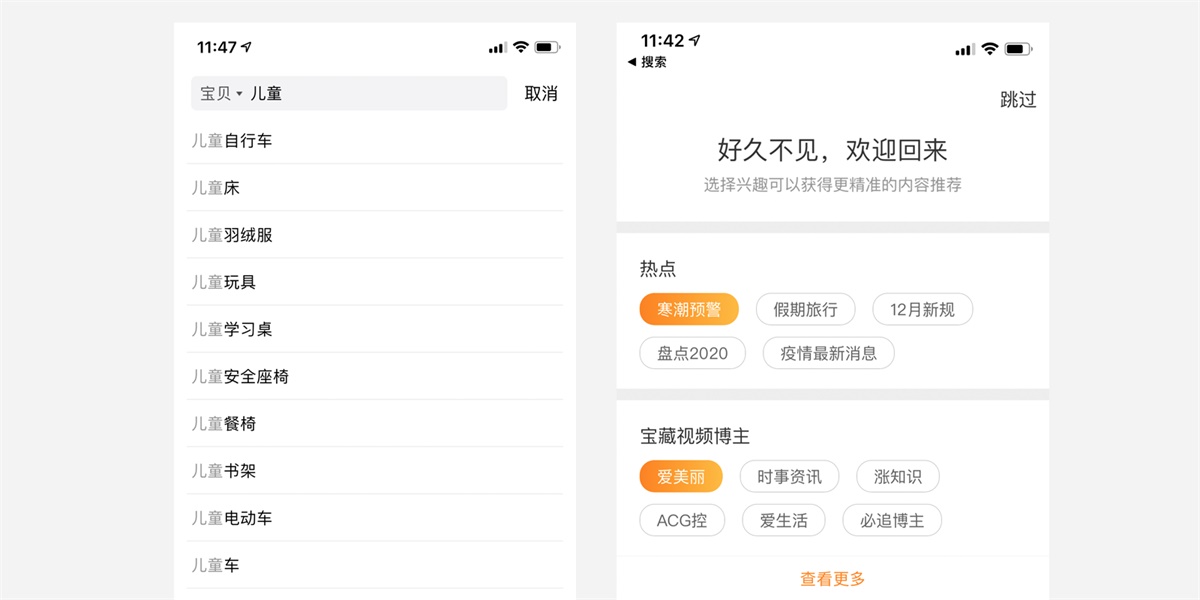Viewport: 1200px width, 600px height.
Task: Select the 爱生活 blogger tag
Action: pyautogui.click(x=784, y=520)
